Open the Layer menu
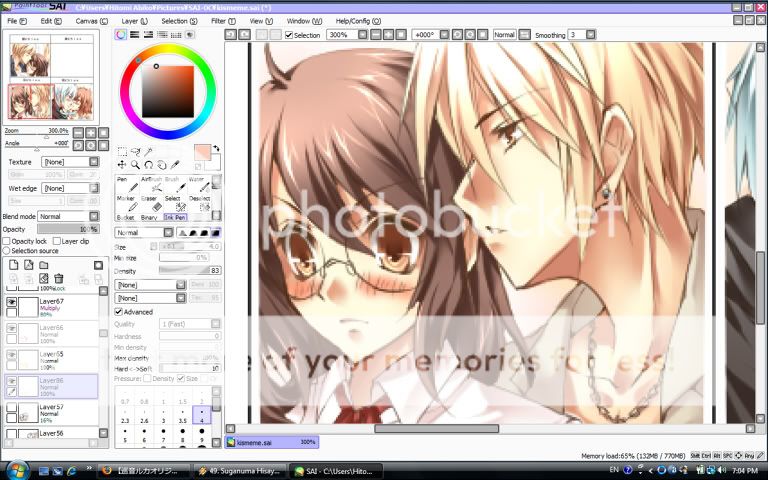The image size is (768, 480). 134,21
